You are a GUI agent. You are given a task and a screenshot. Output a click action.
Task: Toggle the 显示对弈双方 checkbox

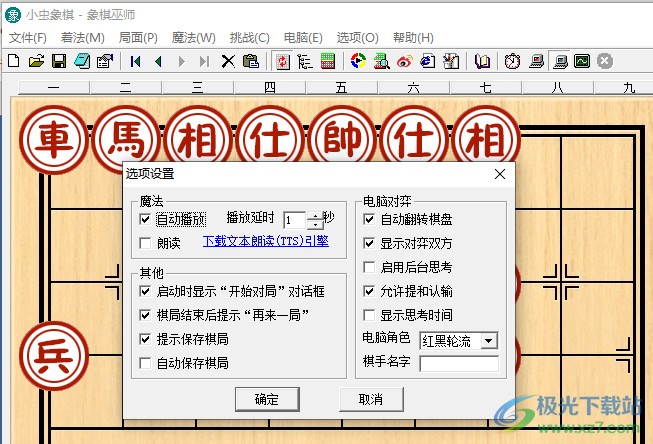(x=369, y=243)
